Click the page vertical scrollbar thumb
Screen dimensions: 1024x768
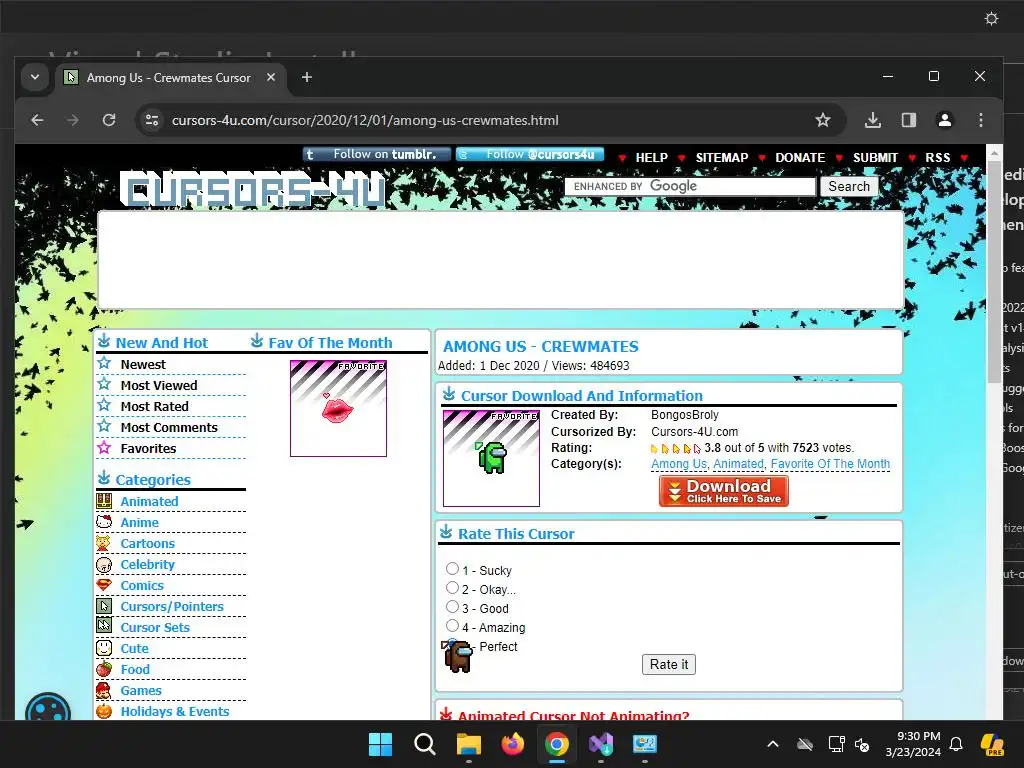point(994,271)
